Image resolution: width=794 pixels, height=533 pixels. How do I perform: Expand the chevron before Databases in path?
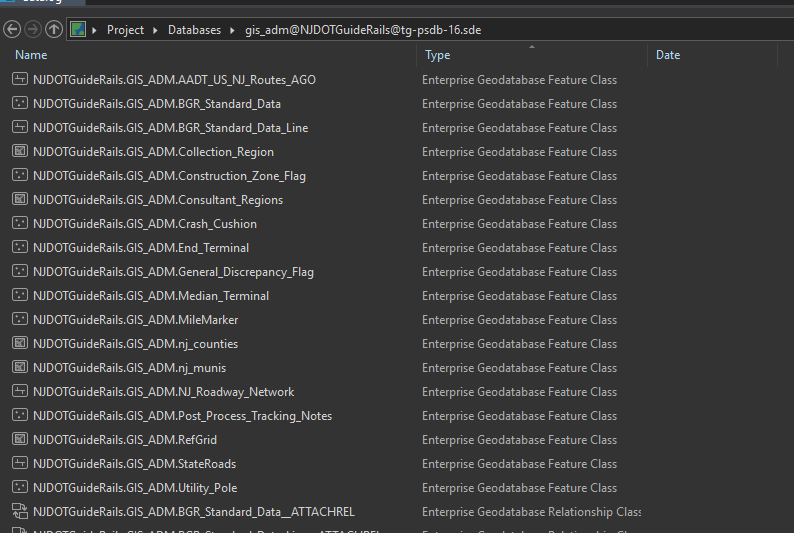[x=155, y=30]
